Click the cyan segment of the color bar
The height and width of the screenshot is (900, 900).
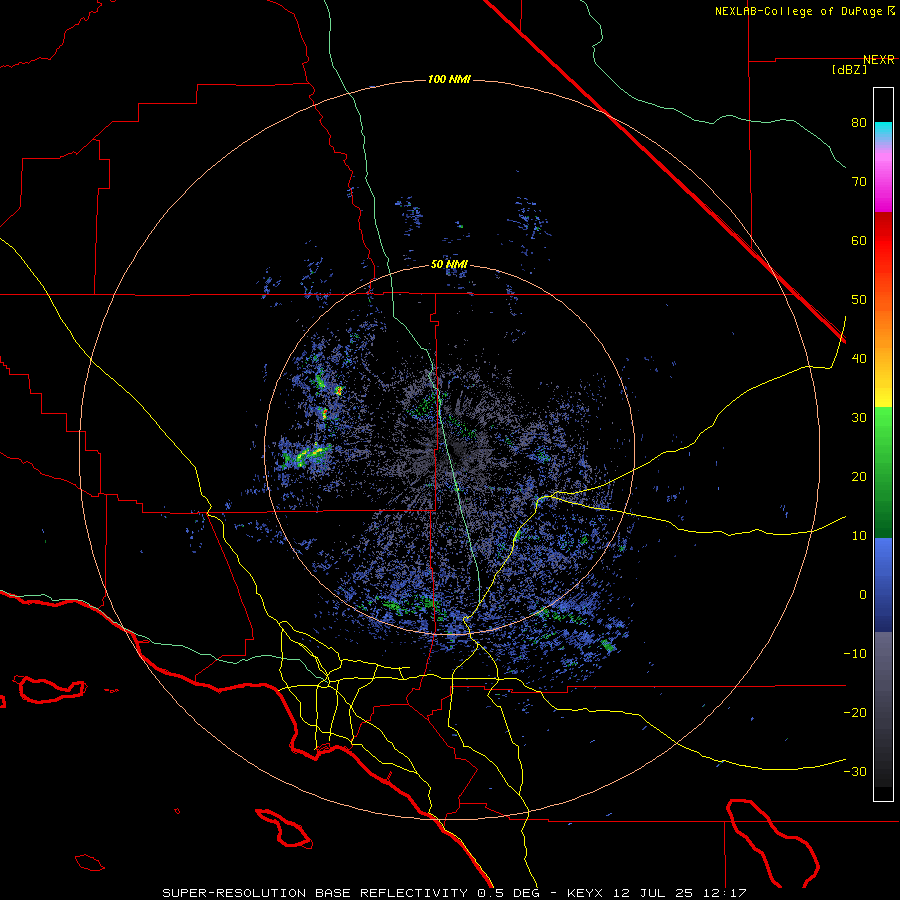tap(883, 132)
